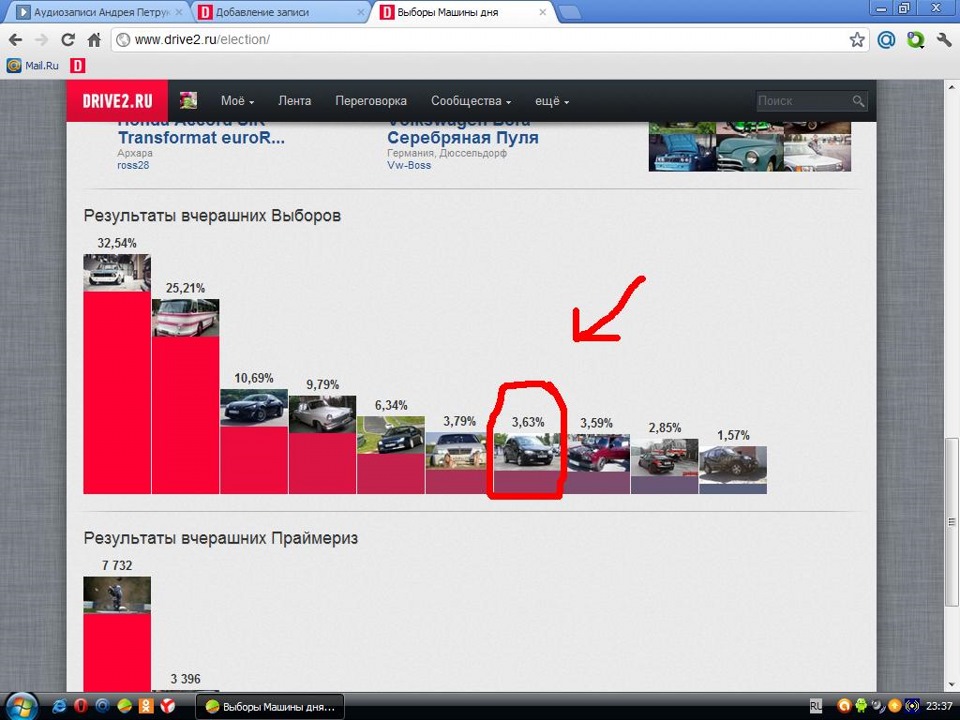
Task: Open the car photo collage thumbnail
Action: point(750,146)
